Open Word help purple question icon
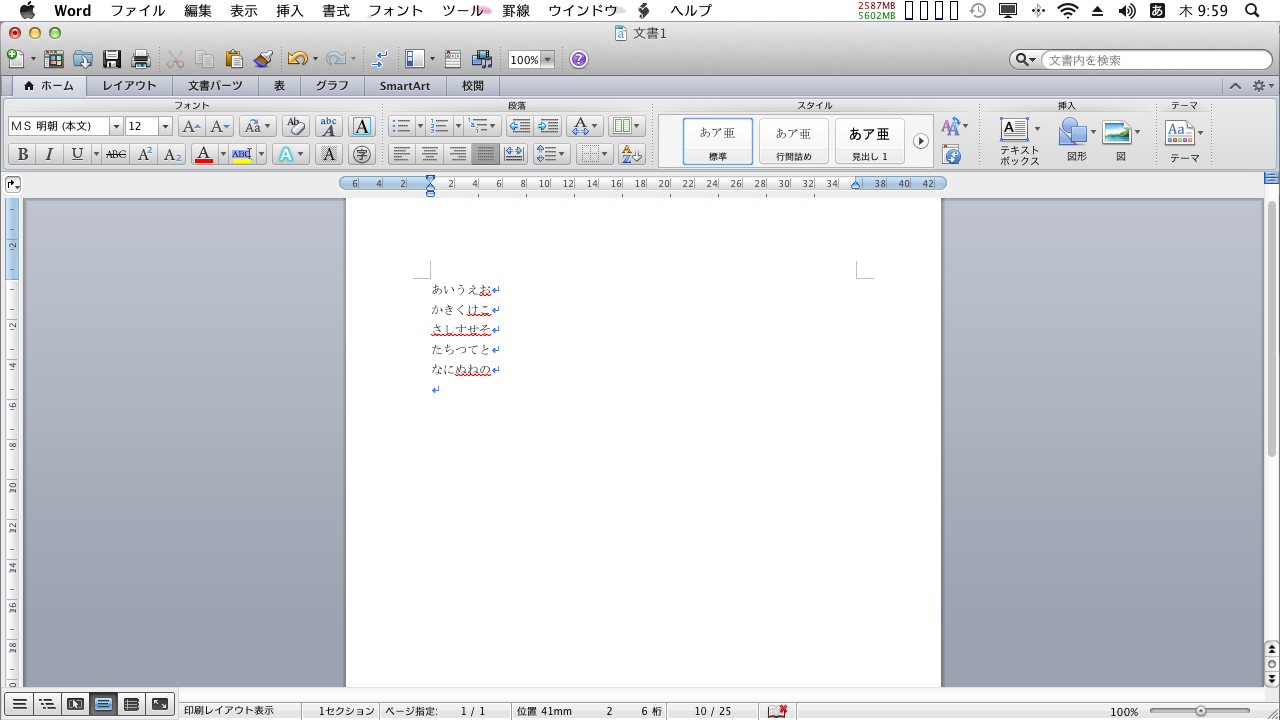The image size is (1280, 720). tap(579, 59)
